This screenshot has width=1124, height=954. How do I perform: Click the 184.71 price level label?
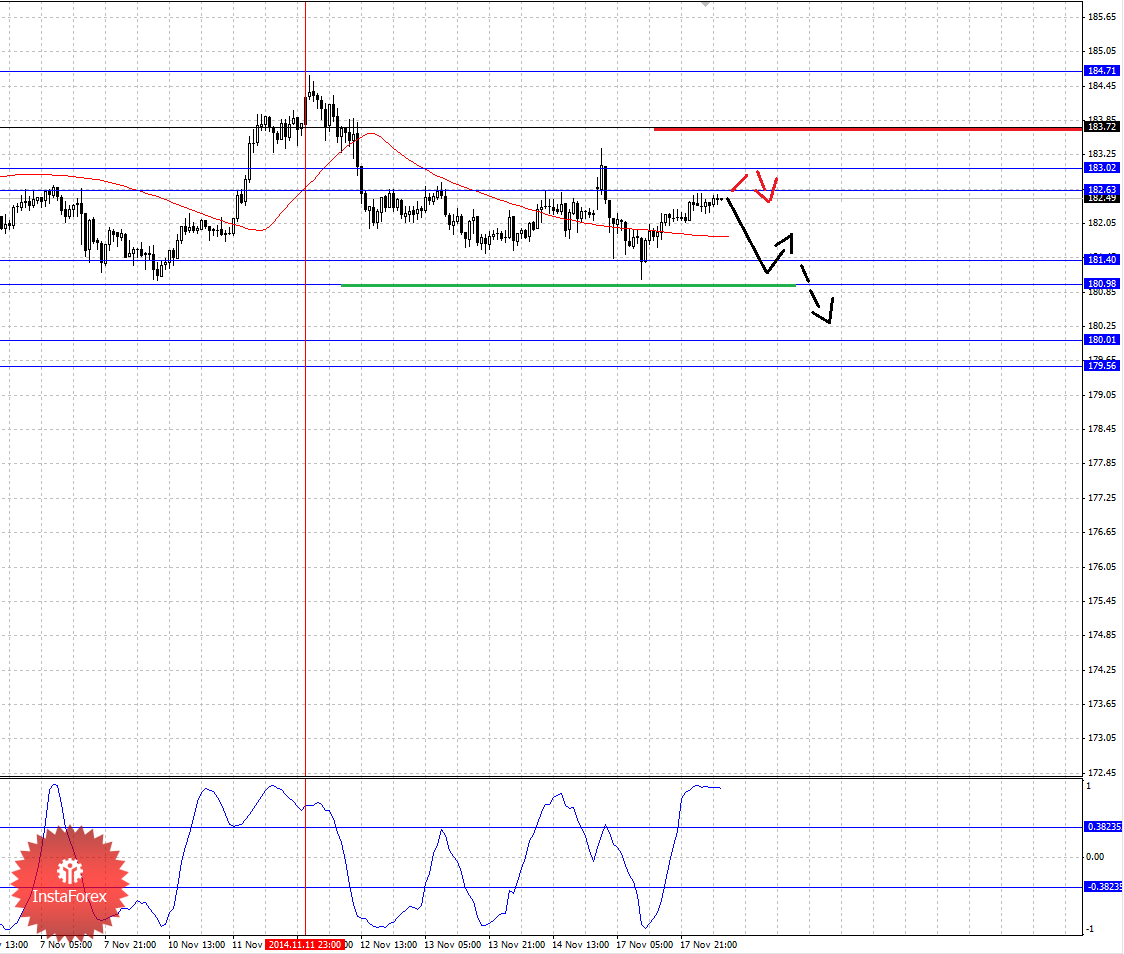[1101, 70]
